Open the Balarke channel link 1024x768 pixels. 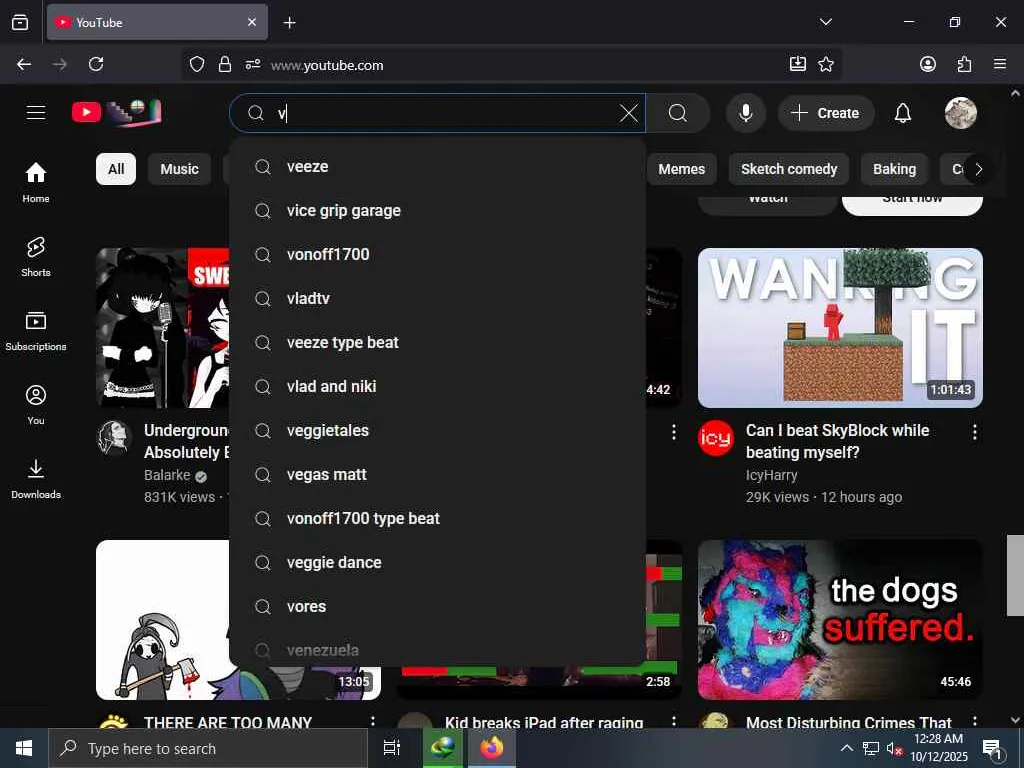167,475
